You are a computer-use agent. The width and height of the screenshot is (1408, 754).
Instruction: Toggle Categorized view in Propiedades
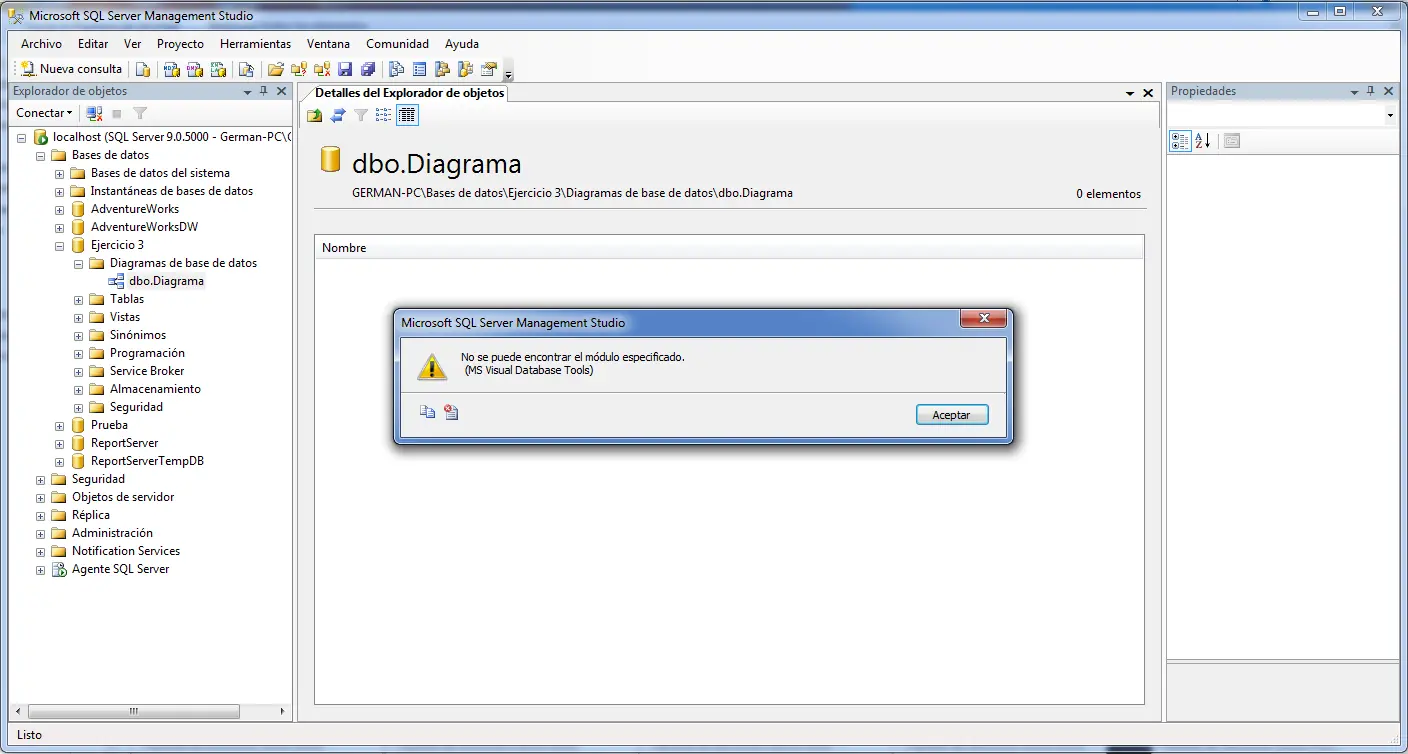coord(1180,141)
